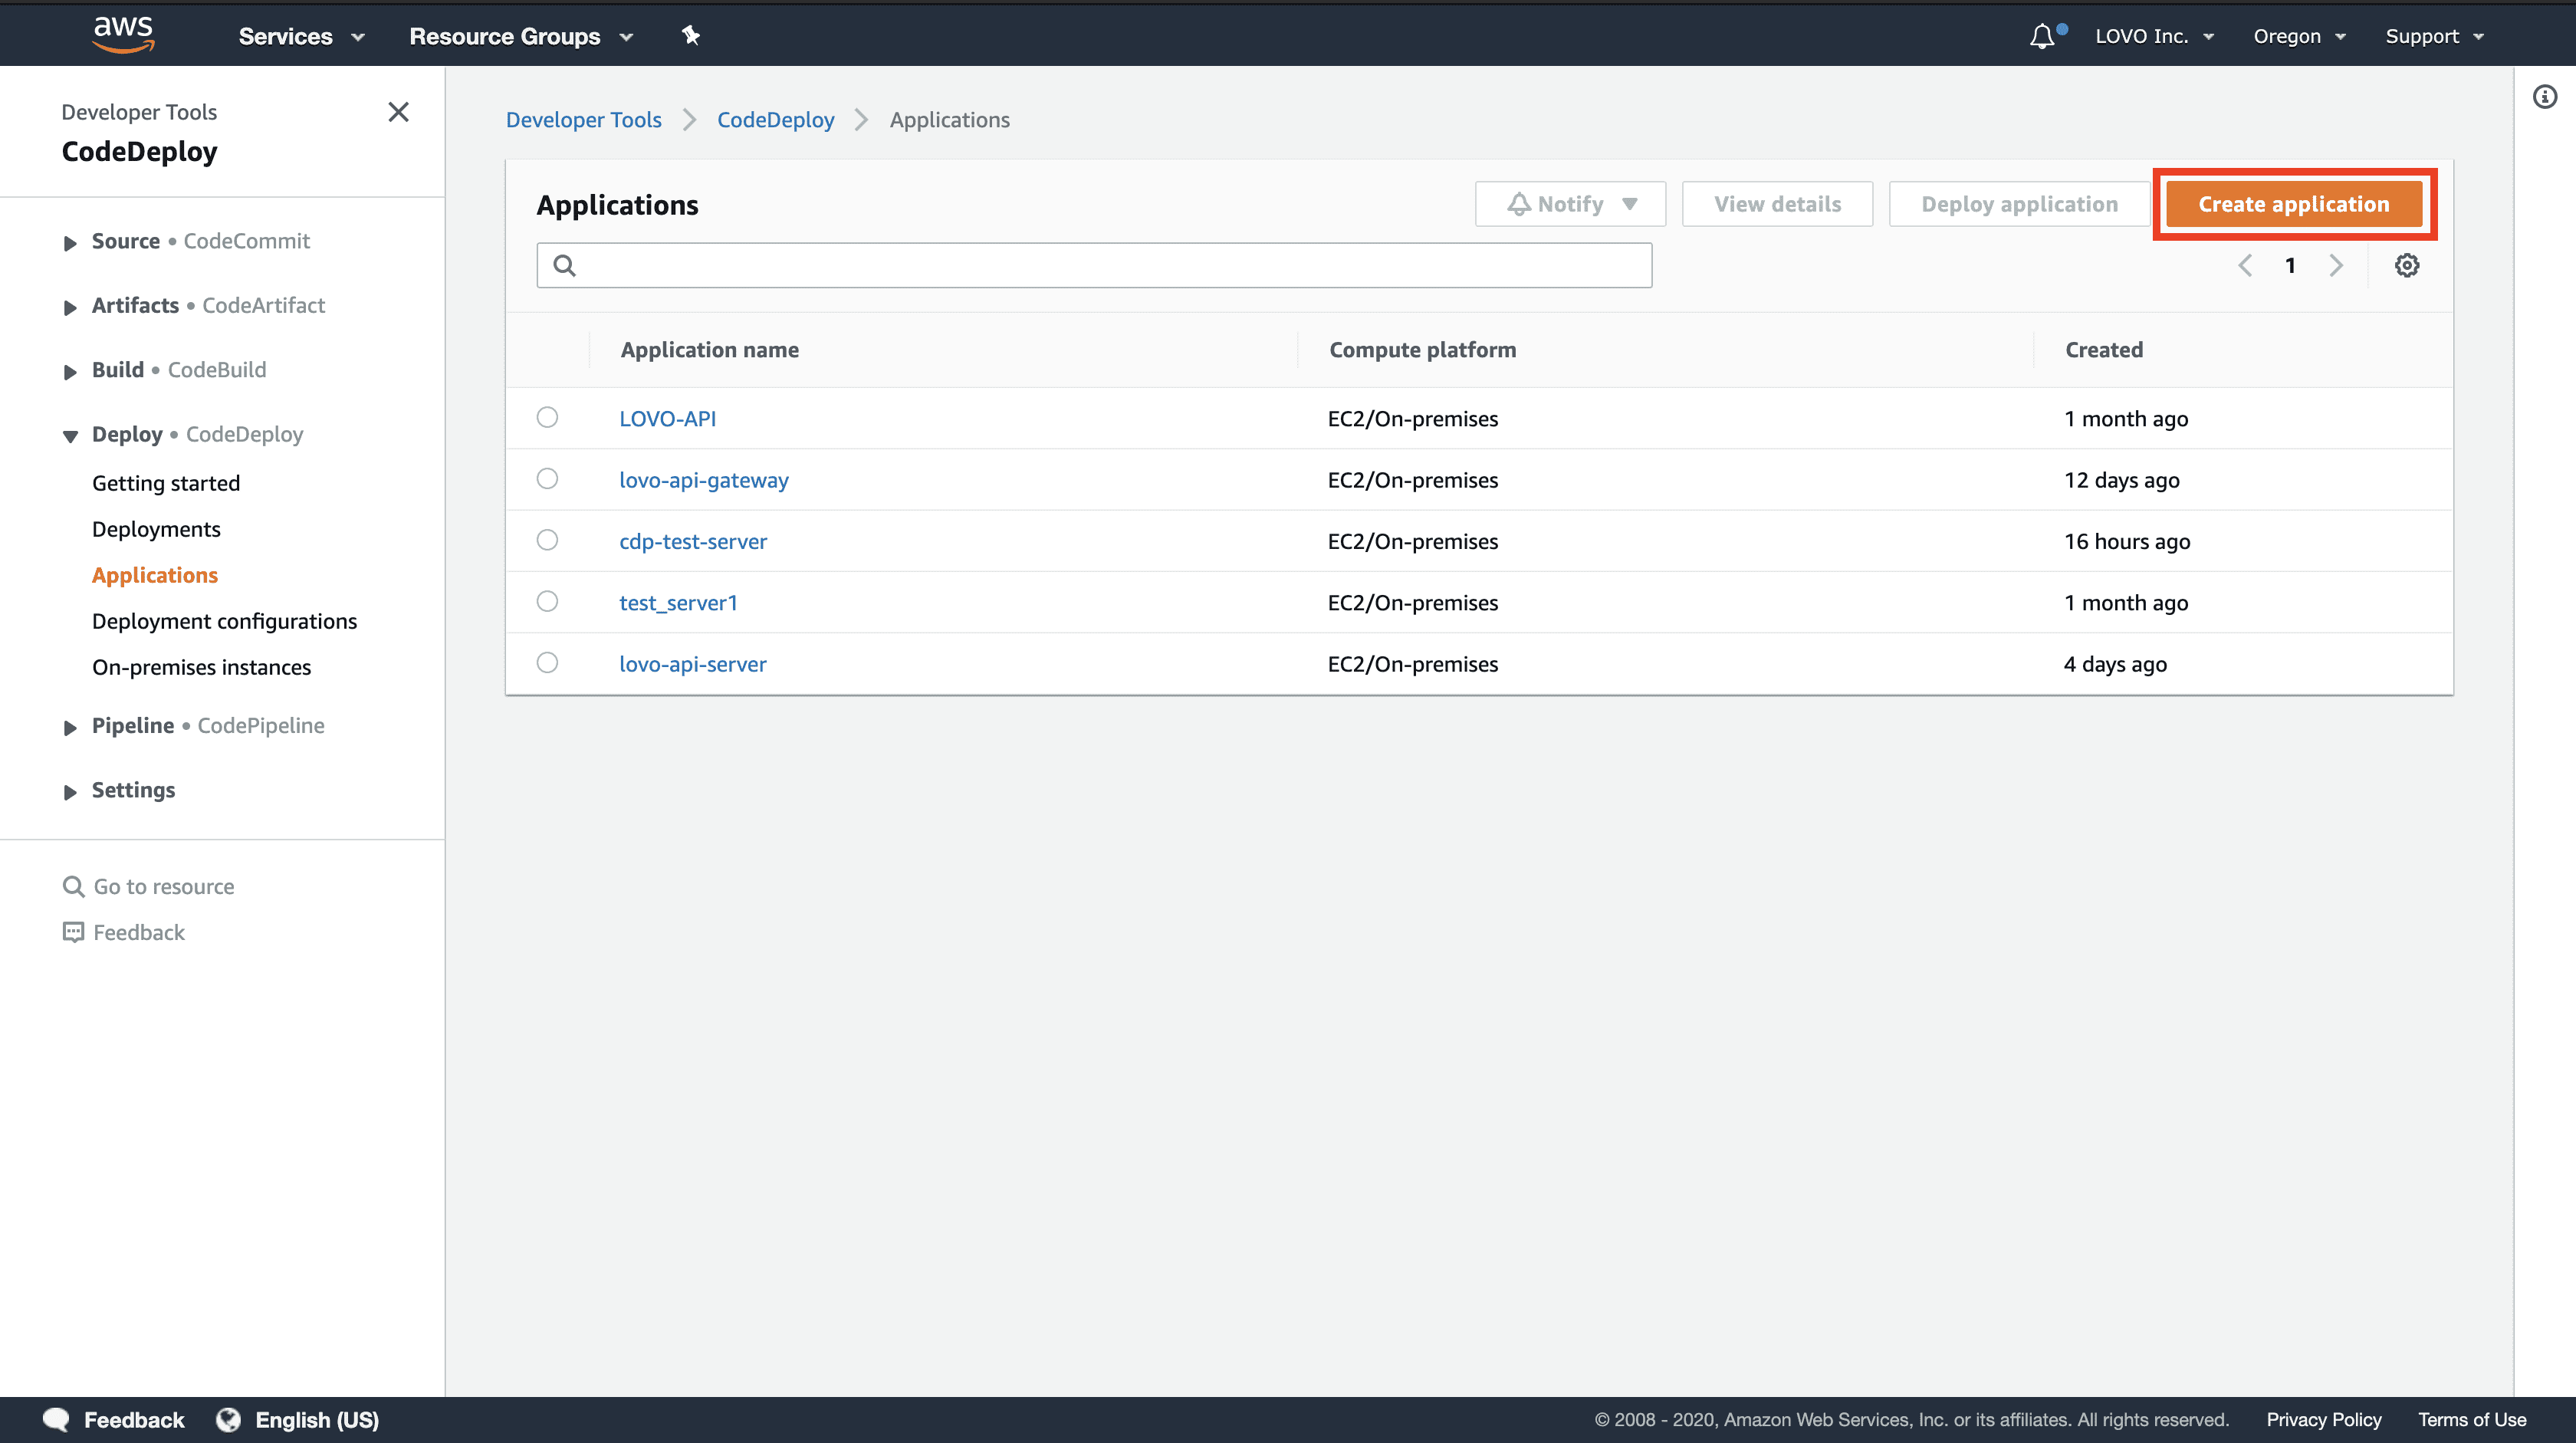
Task: Open the cdp-test-server application link
Action: 693,541
